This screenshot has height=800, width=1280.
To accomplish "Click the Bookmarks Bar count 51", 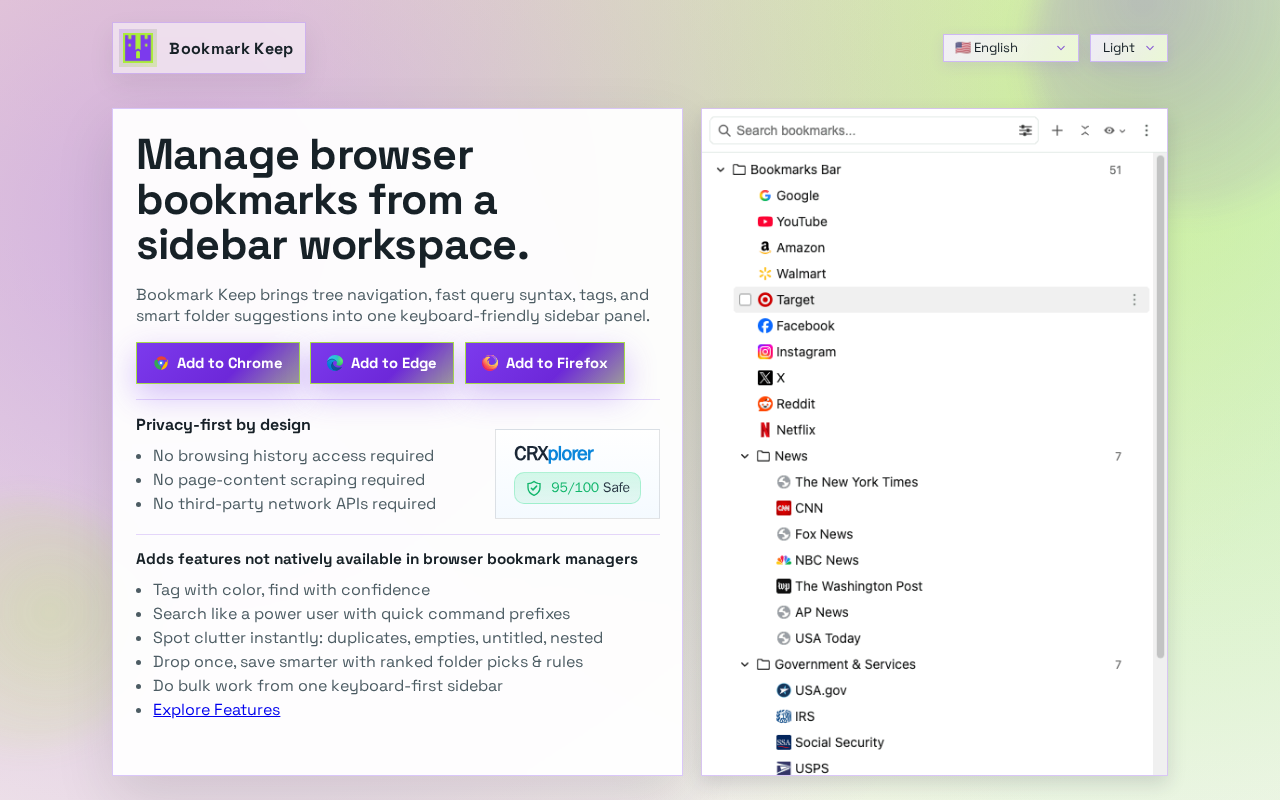I will [x=1115, y=170].
